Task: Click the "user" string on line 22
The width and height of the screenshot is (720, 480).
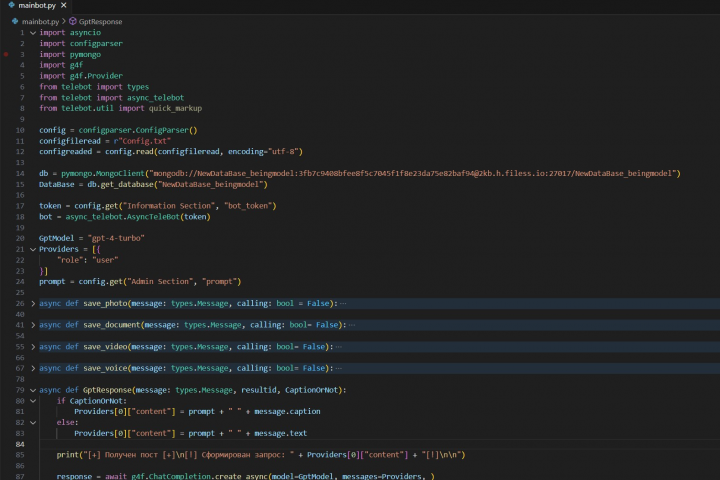Action: (x=105, y=260)
